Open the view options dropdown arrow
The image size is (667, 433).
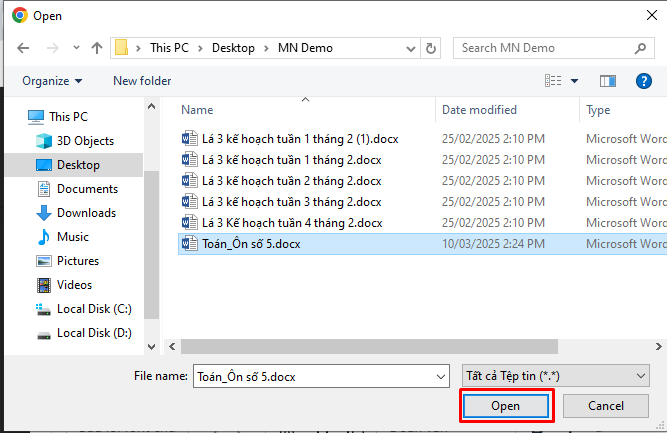click(x=574, y=81)
